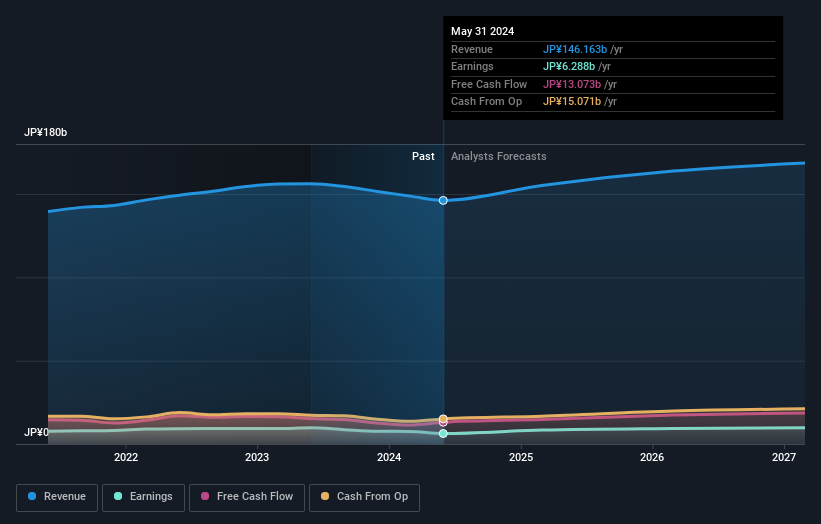821x524 pixels.
Task: Click the JP¥15.071b cash from op value
Action: [572, 102]
